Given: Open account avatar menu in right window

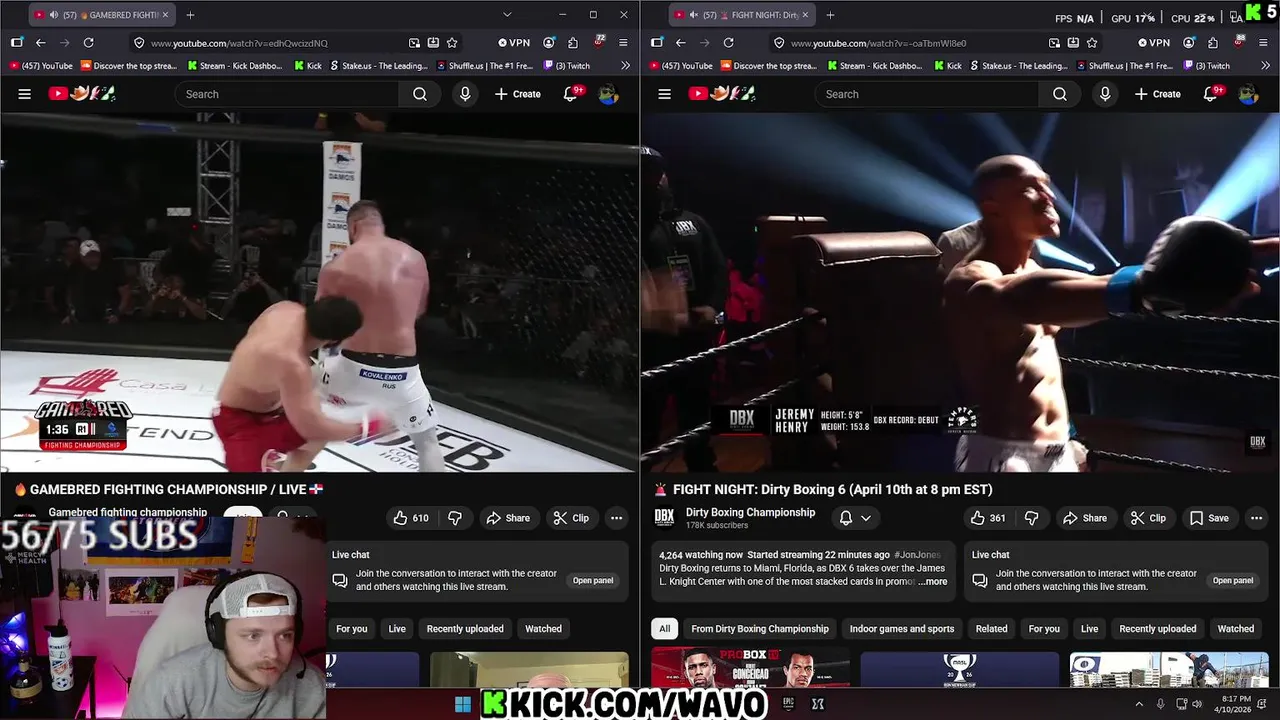Looking at the screenshot, I should [x=1248, y=94].
